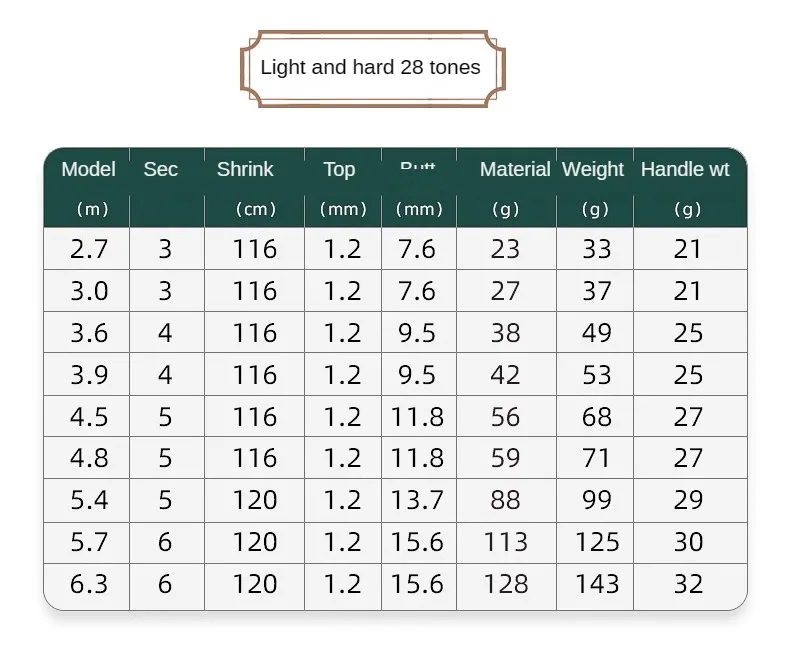Select the weight value 125
The height and width of the screenshot is (645, 790).
tap(597, 542)
